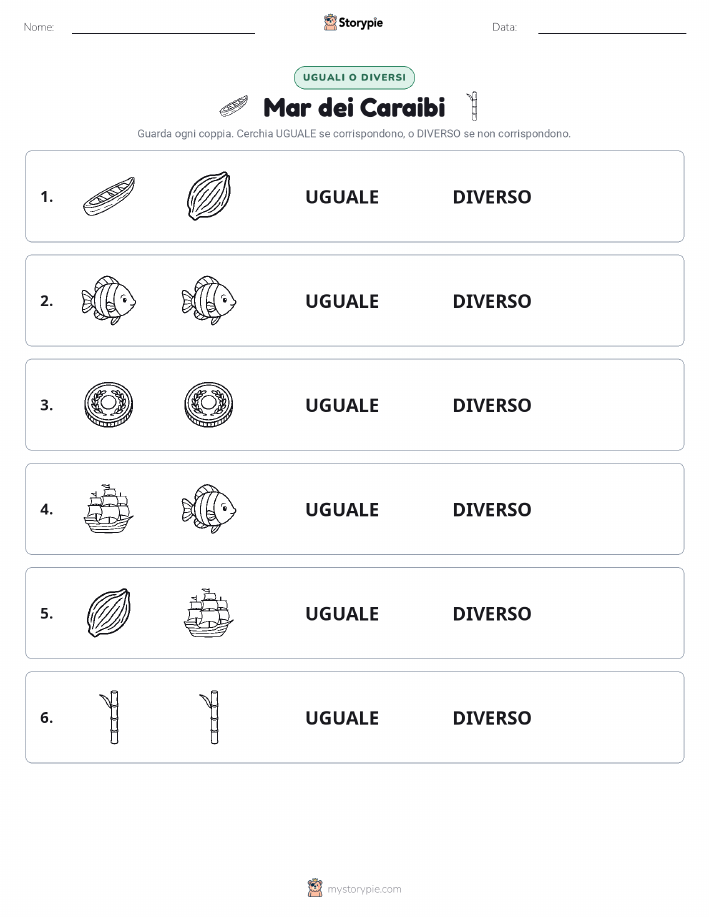
Task: Click the fish picture in row 4
Action: click(x=209, y=509)
